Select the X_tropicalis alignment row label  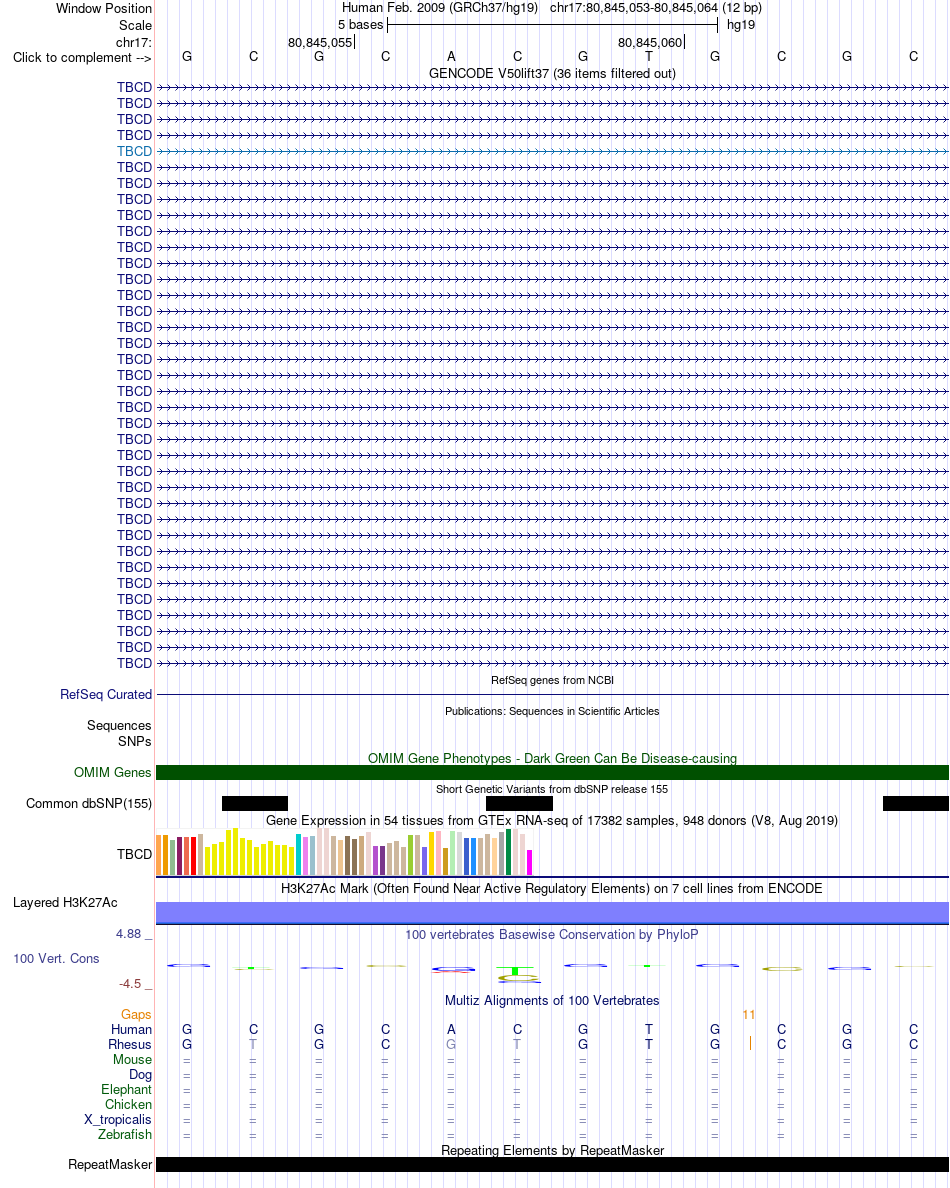pyautogui.click(x=117, y=1120)
